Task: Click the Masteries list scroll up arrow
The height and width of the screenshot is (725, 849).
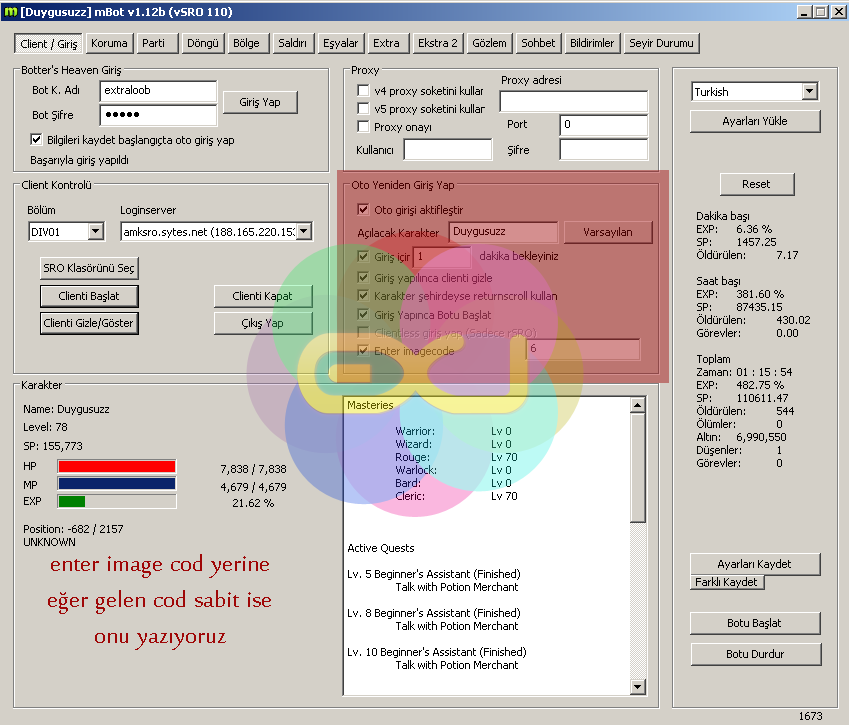Action: tap(638, 405)
